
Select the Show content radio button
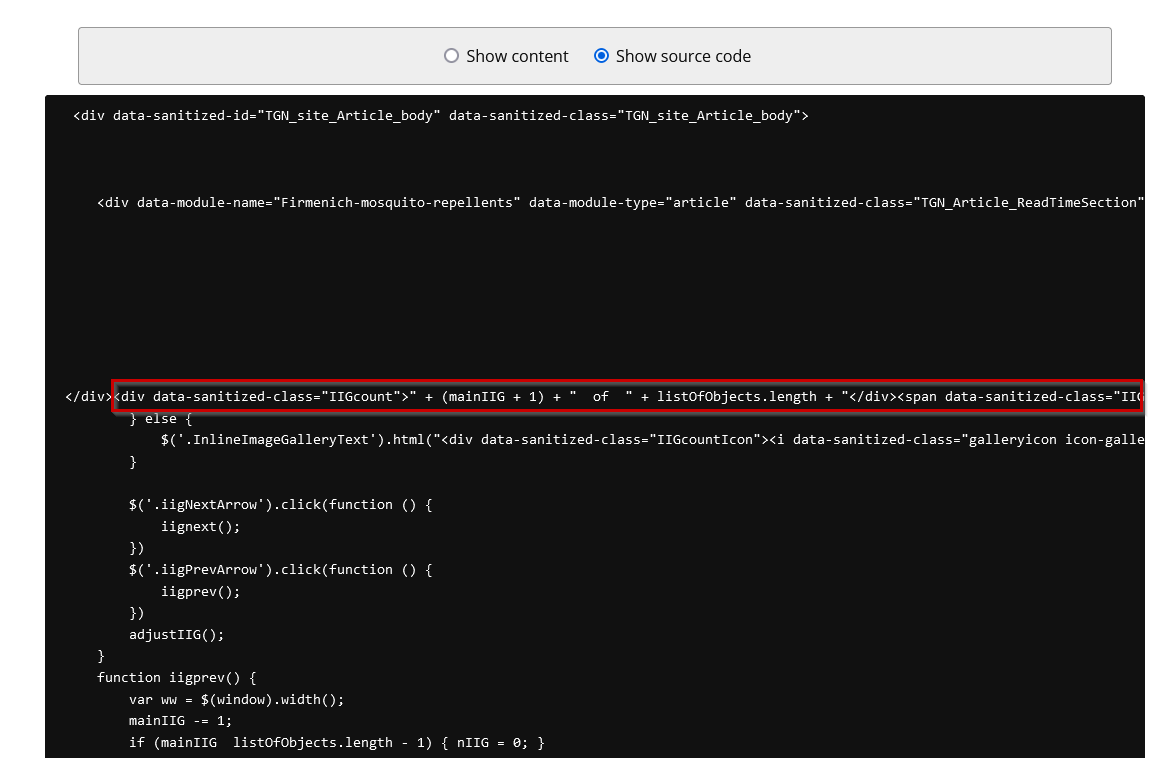pyautogui.click(x=451, y=56)
